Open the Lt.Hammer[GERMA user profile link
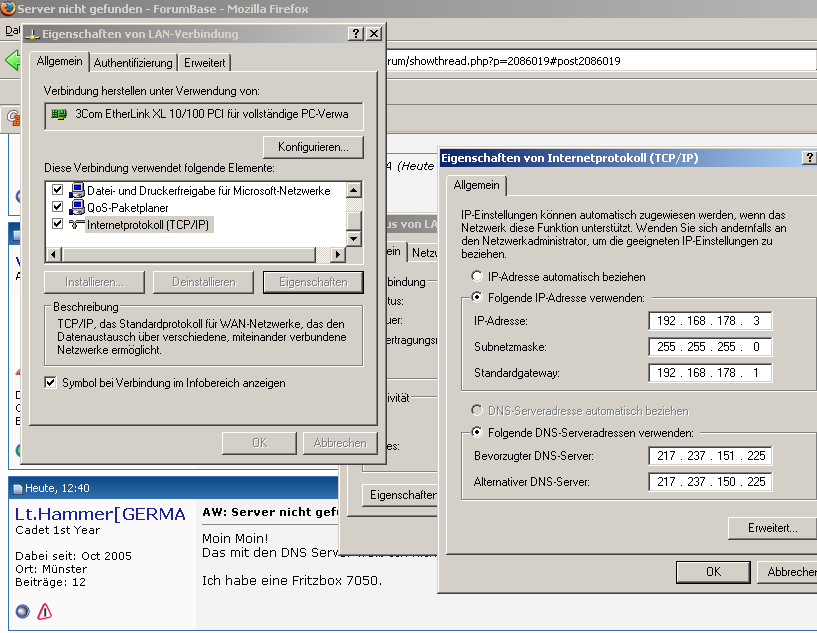The width and height of the screenshot is (817, 633). [x=100, y=514]
